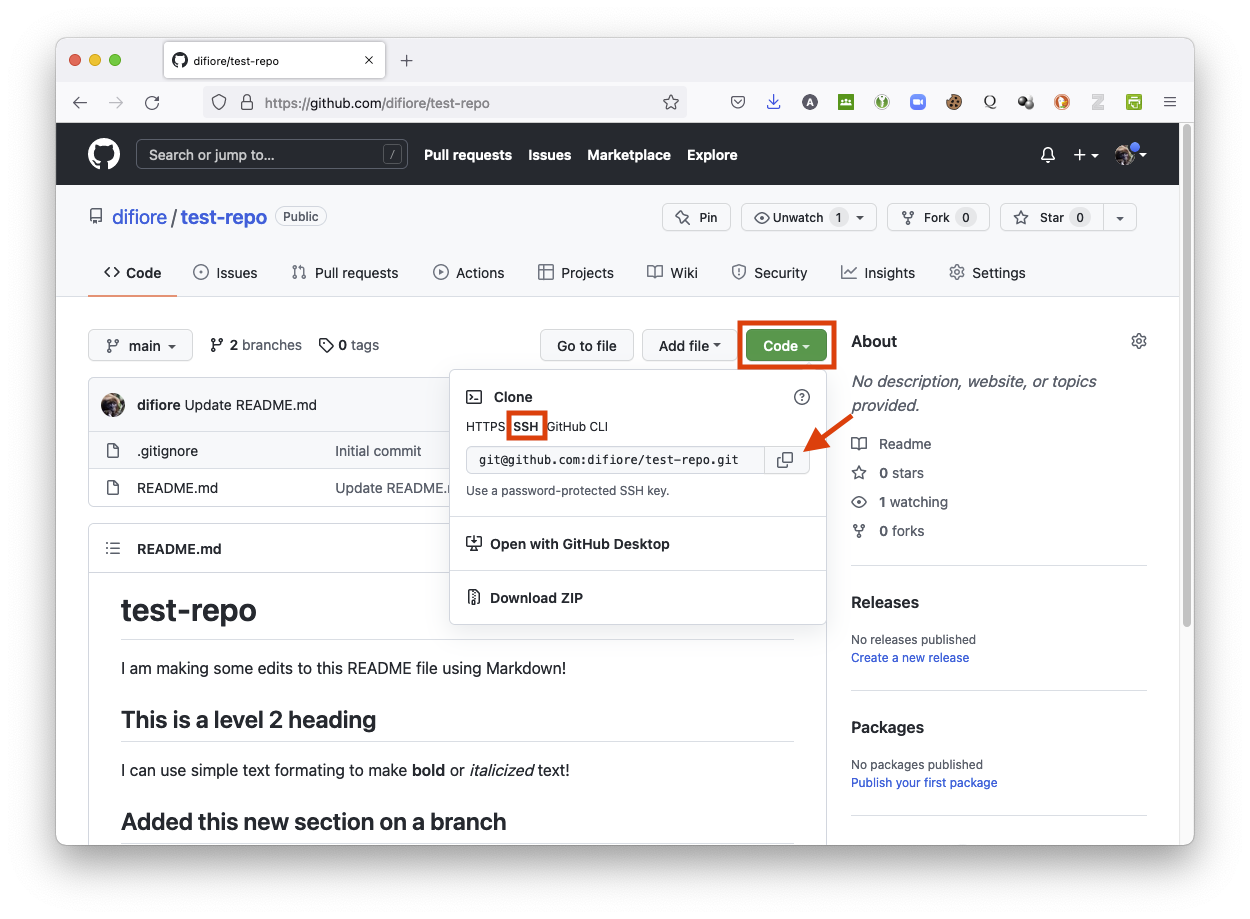Open the About settings gear
The height and width of the screenshot is (919, 1250).
[1138, 342]
